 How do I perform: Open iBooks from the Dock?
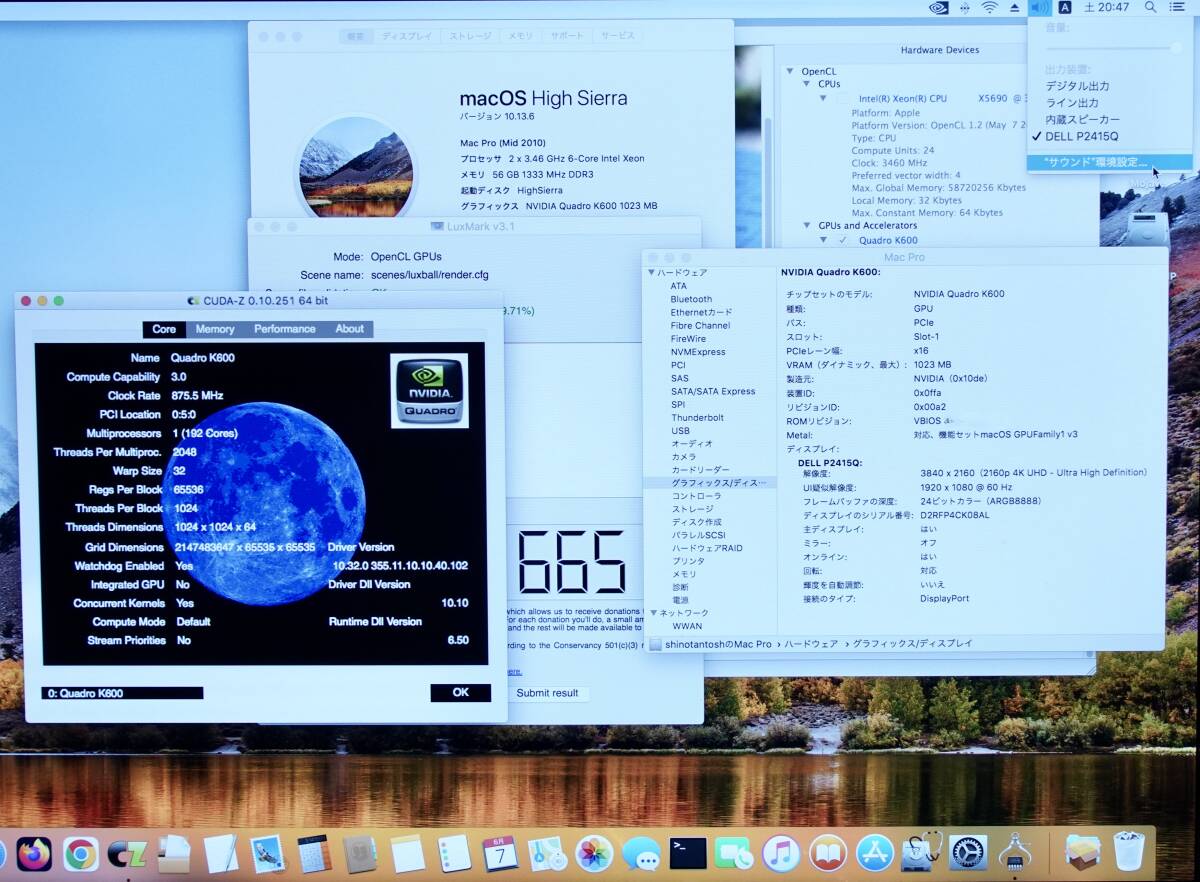828,854
